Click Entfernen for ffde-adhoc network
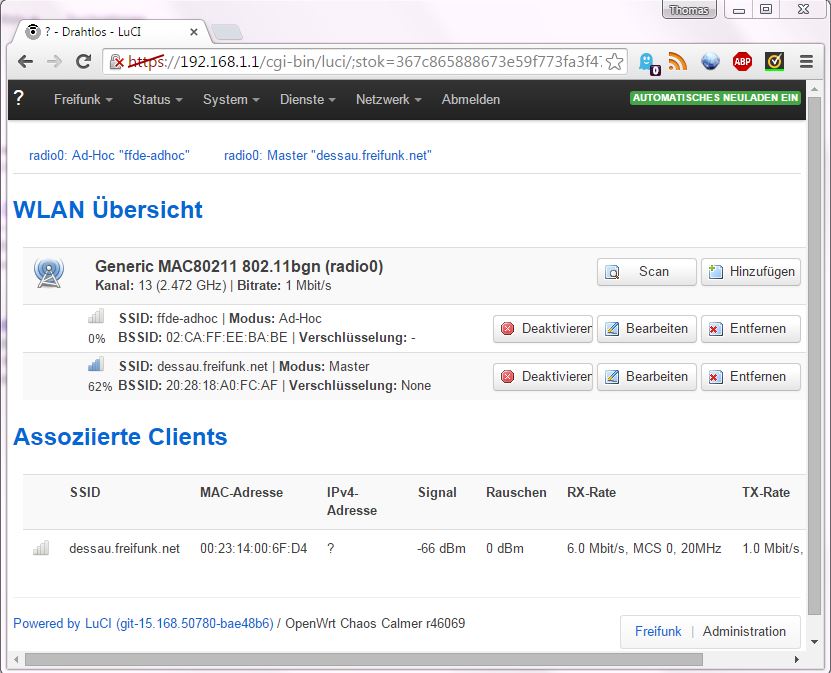Viewport: 831px width, 673px height. pos(750,329)
